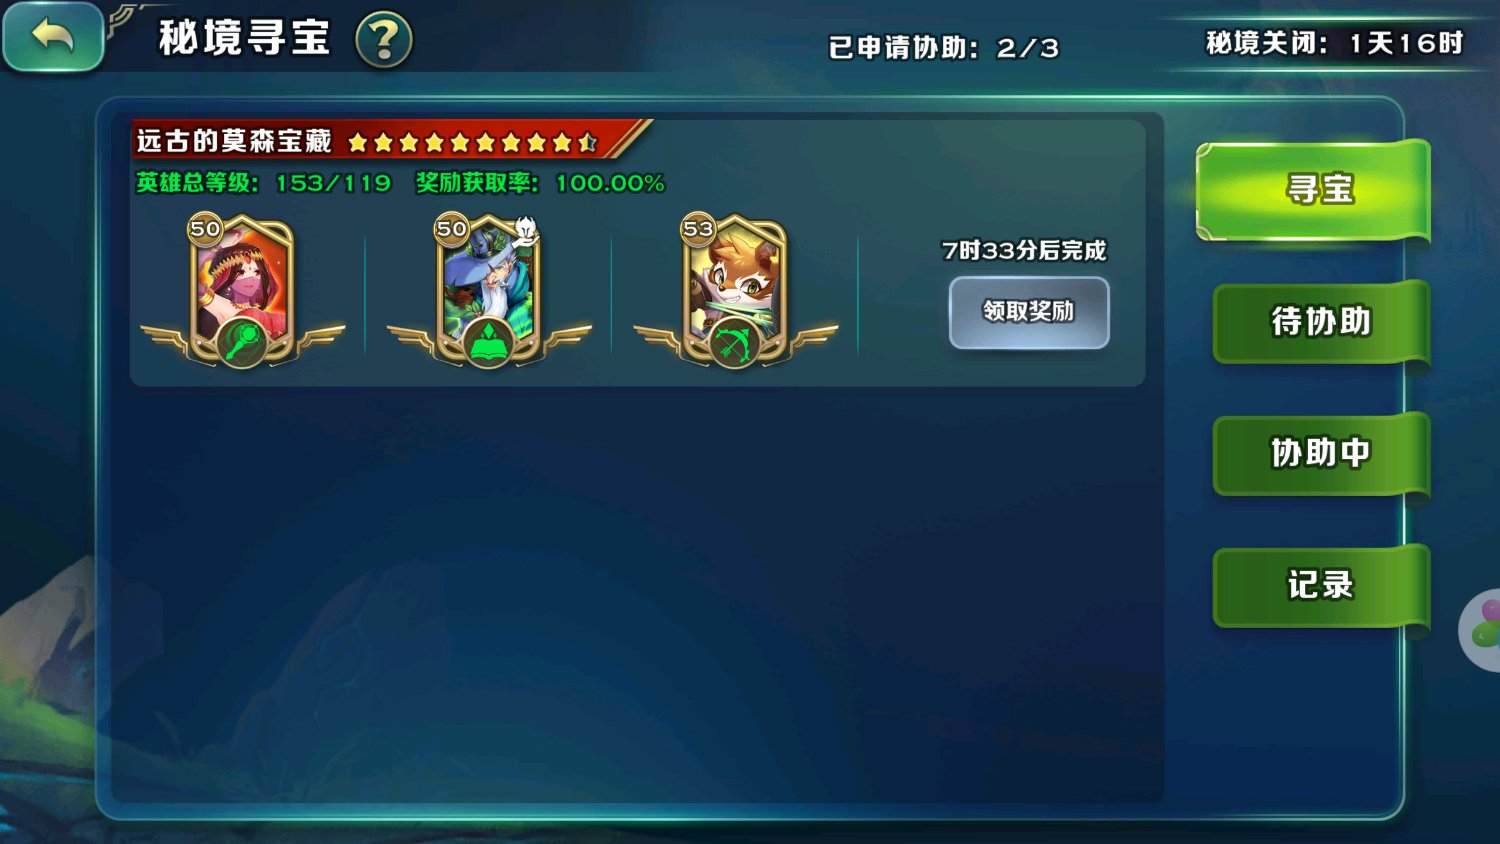Image resolution: width=1500 pixels, height=844 pixels.
Task: Click the level 50 badge on the dancer
Action: point(205,229)
